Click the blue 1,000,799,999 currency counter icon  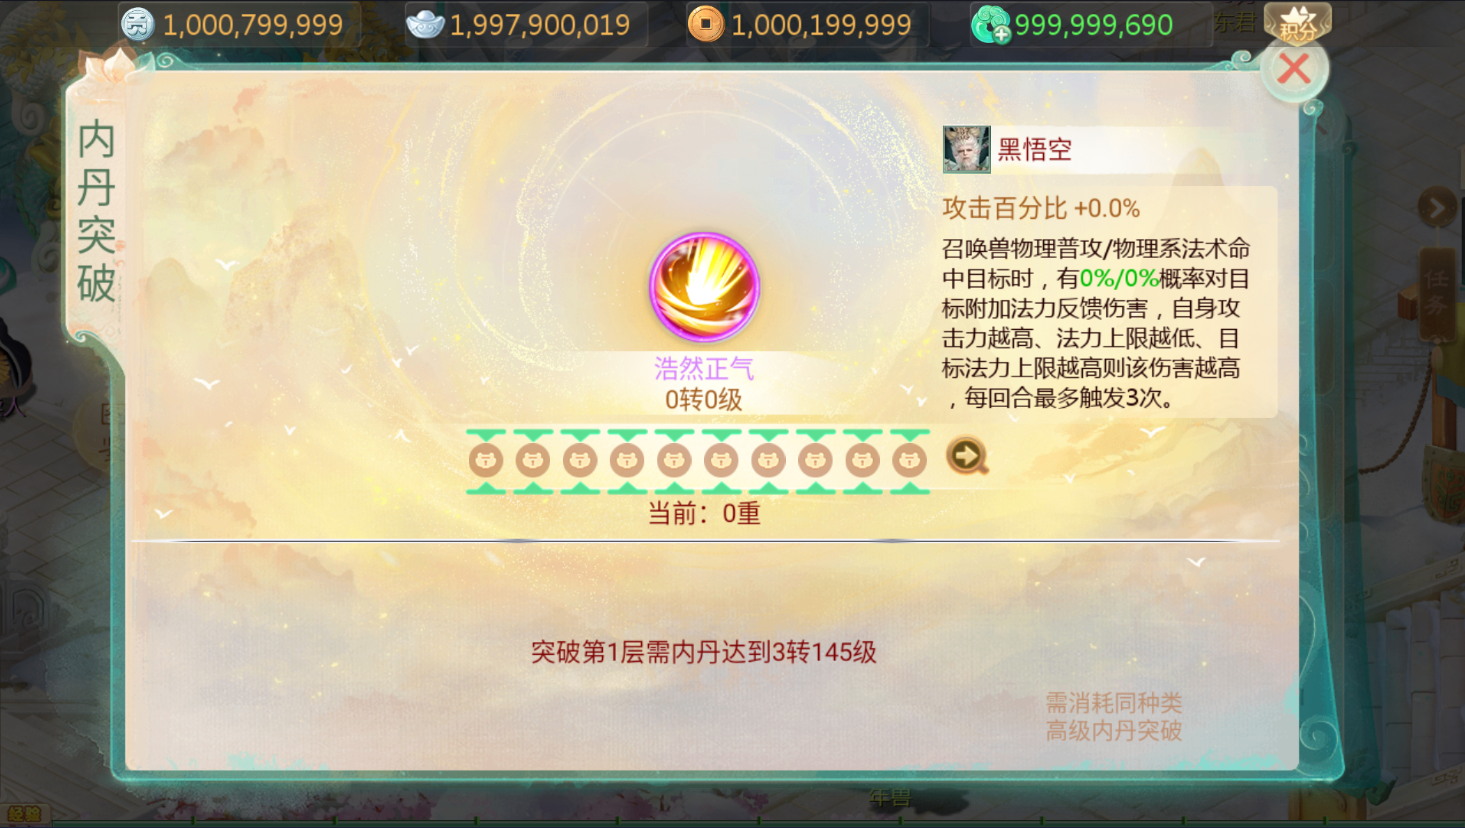[x=138, y=24]
